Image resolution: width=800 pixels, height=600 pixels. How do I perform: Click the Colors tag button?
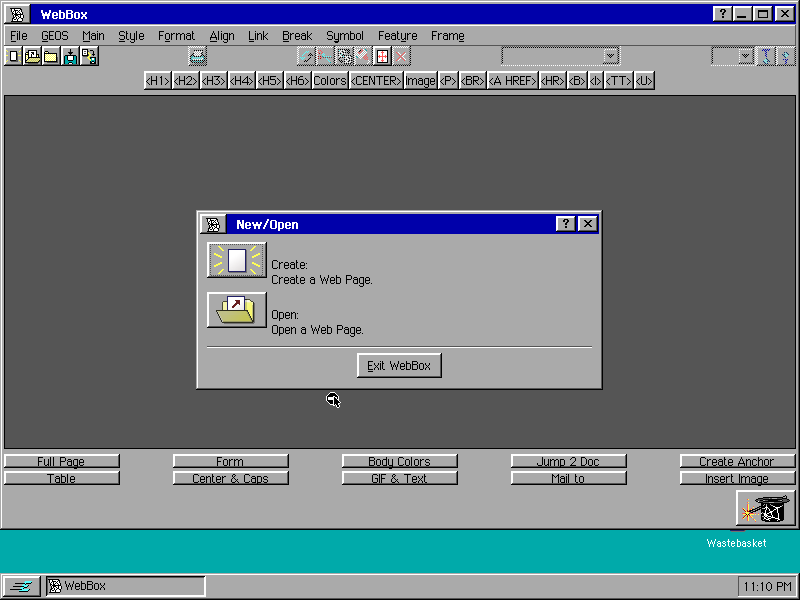click(x=330, y=81)
